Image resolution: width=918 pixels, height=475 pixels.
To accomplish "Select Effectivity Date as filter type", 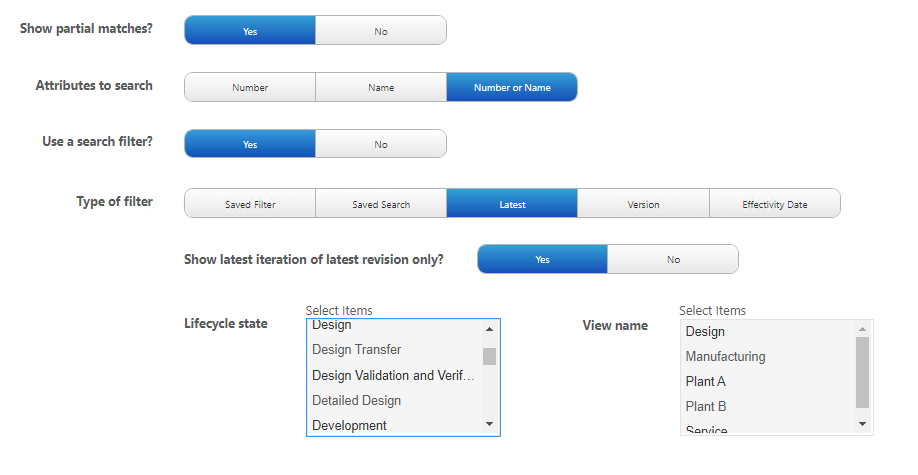I will coord(775,203).
